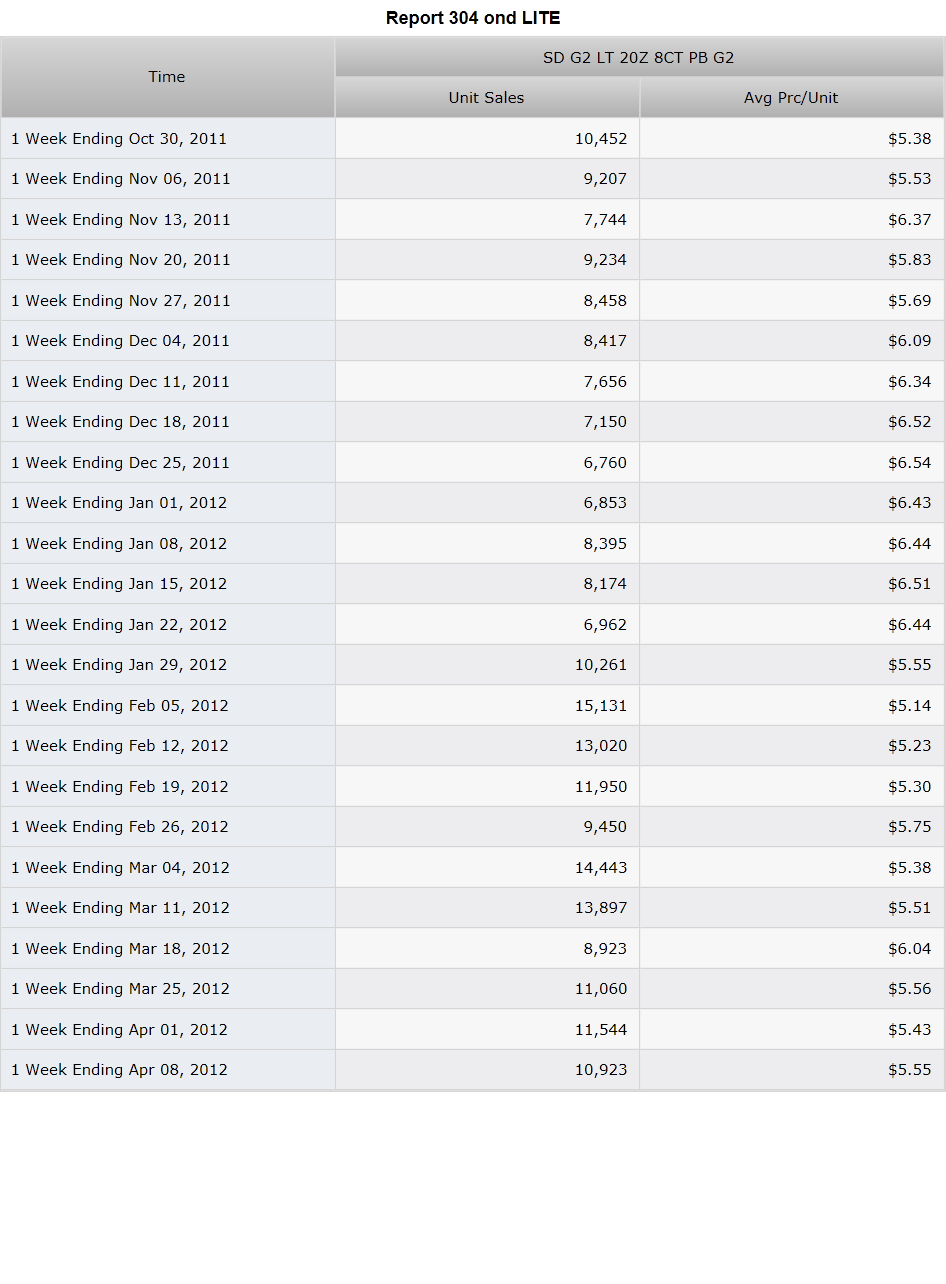Select row 1 Week Ending Dec 04, 2011

point(472,341)
